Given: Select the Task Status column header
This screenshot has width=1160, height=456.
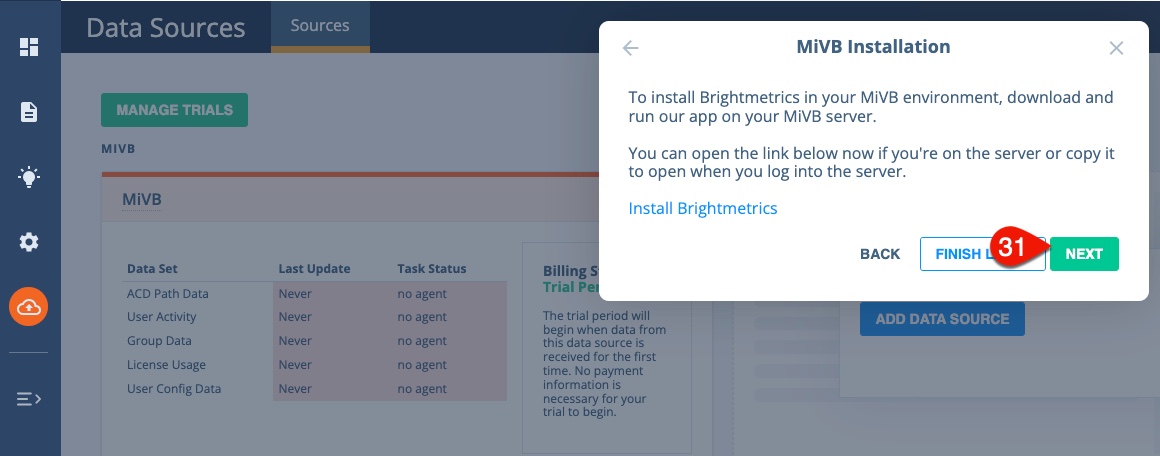Looking at the screenshot, I should (x=432, y=269).
